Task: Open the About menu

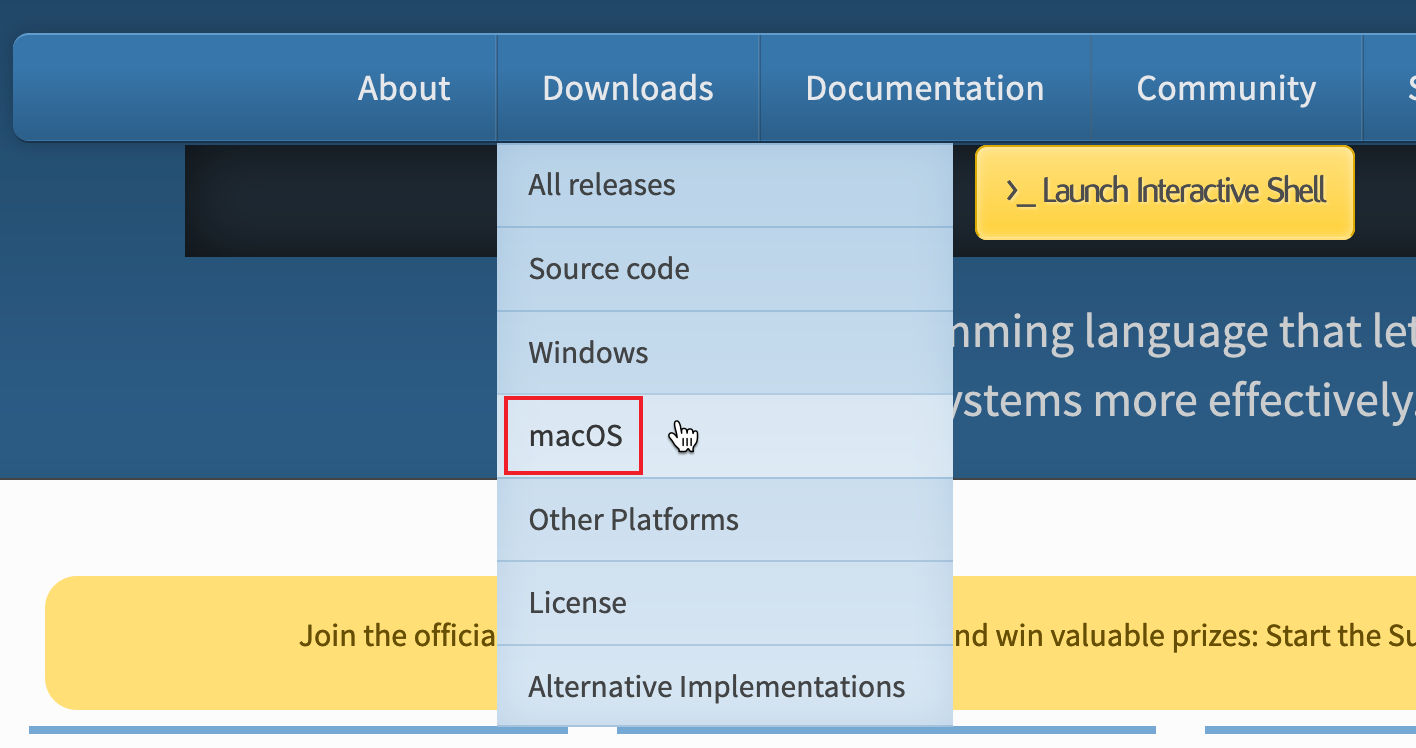Action: tap(404, 88)
